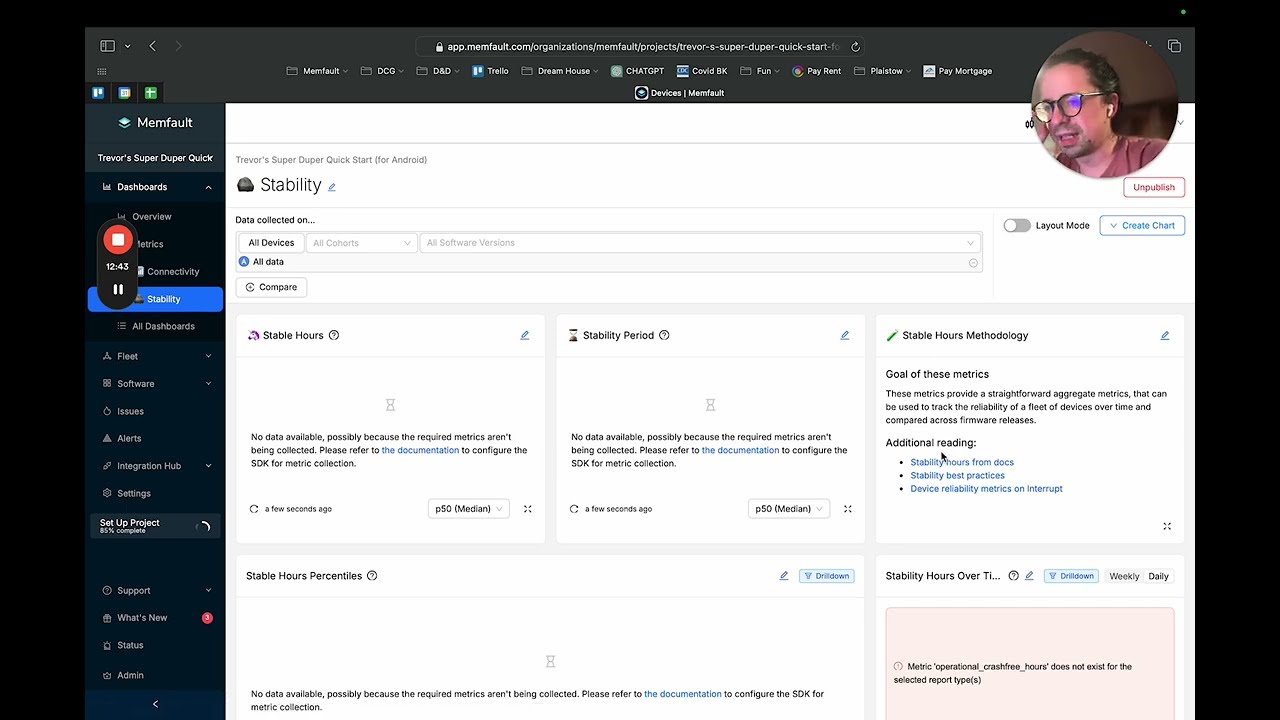
Task: Switch Stability Hours chart to Daily
Action: pos(1158,576)
